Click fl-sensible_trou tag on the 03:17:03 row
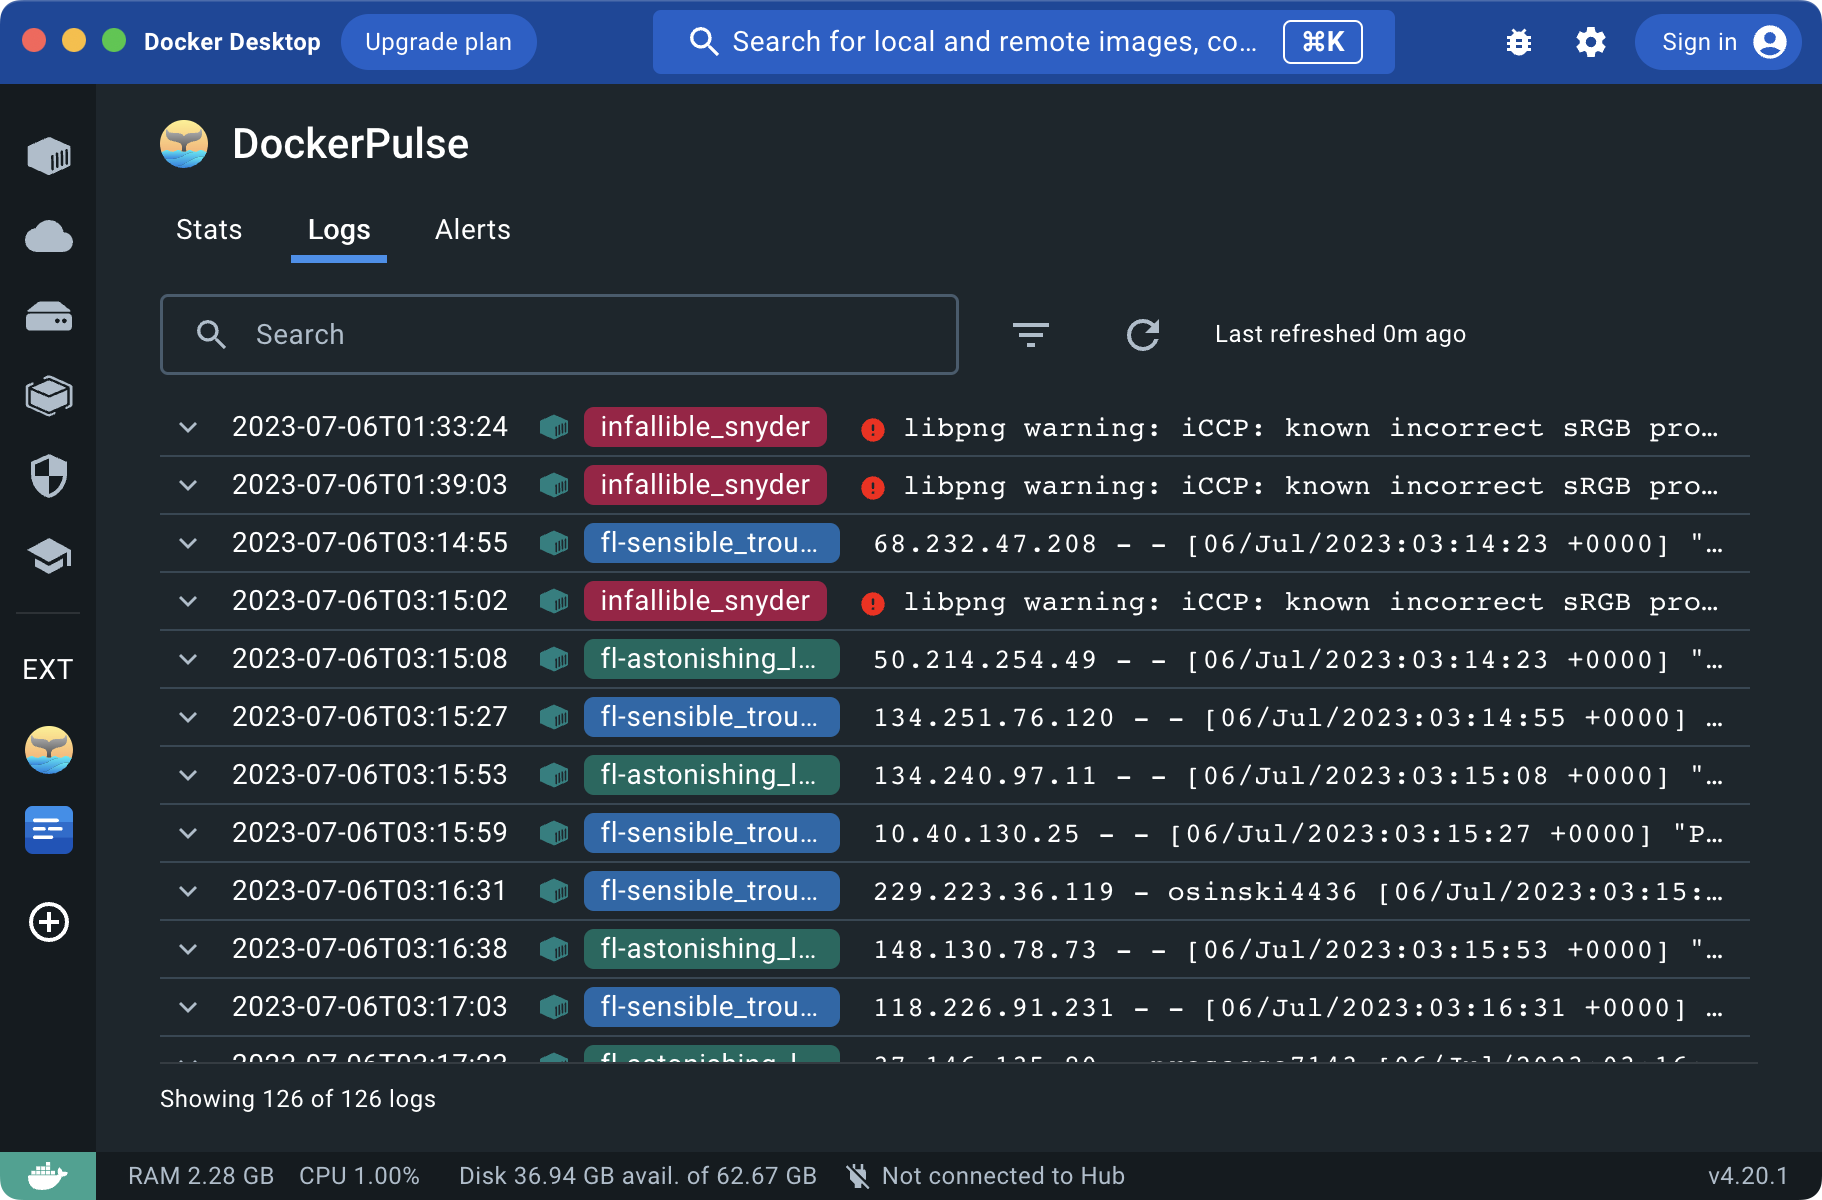Viewport: 1822px width, 1200px height. coord(711,1007)
